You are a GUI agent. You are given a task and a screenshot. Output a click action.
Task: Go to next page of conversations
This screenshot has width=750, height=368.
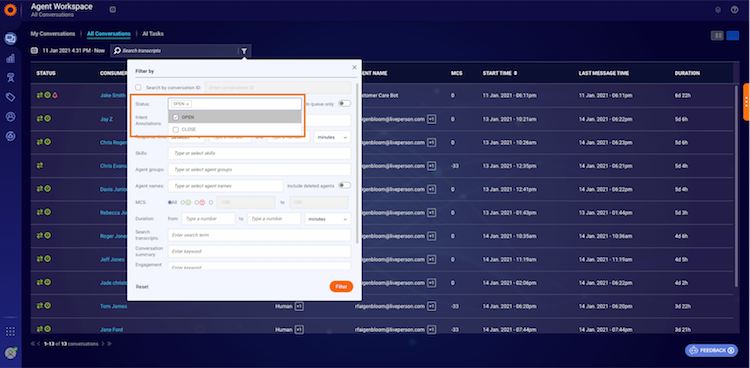coord(102,344)
